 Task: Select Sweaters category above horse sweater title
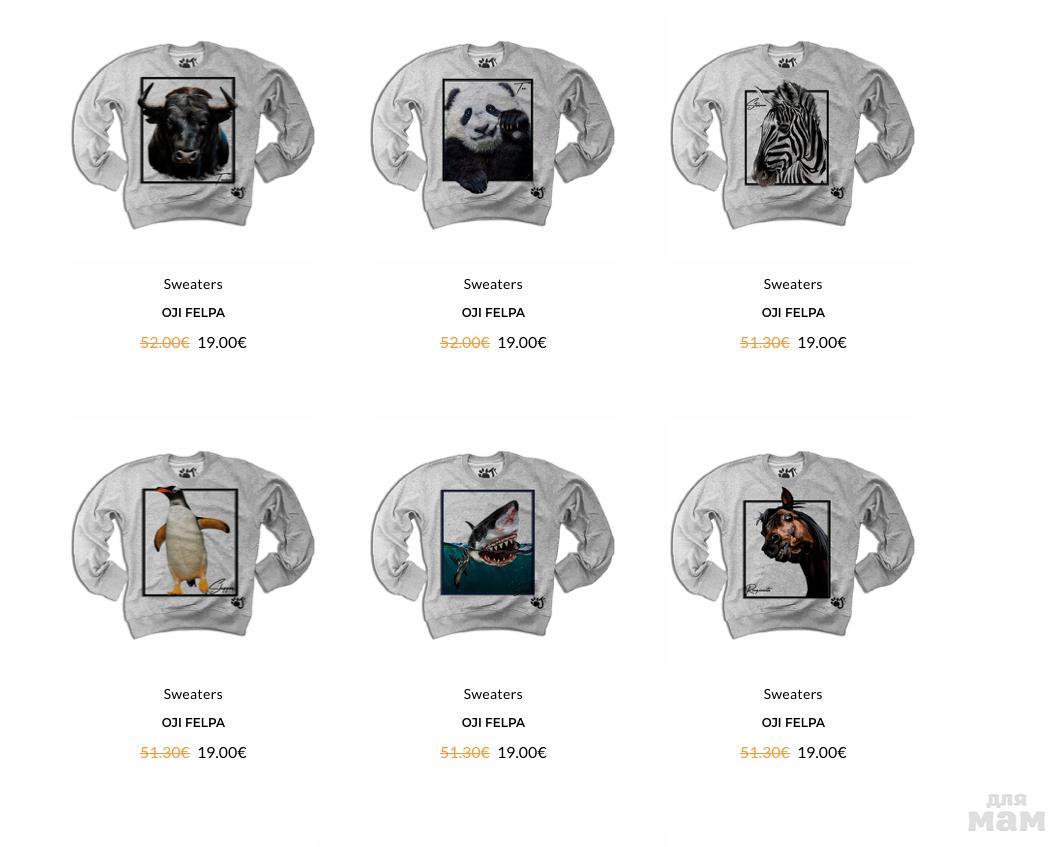[x=793, y=695]
